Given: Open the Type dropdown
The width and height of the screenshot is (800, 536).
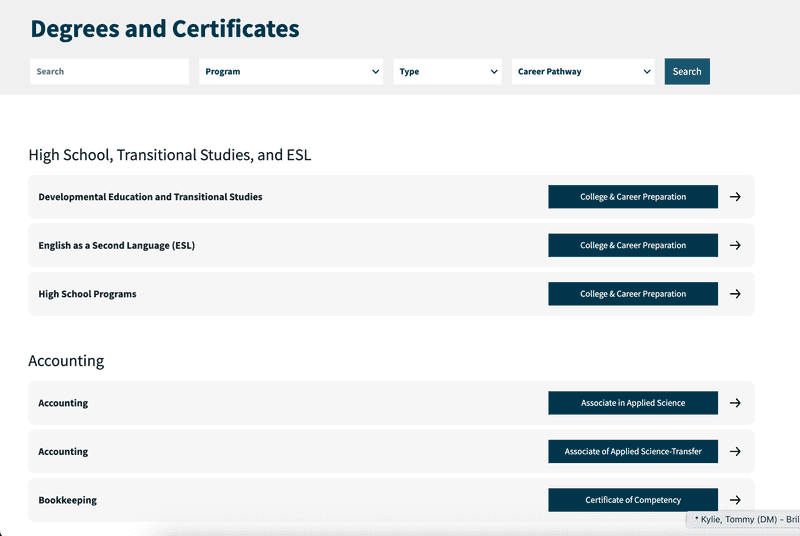Looking at the screenshot, I should [447, 71].
